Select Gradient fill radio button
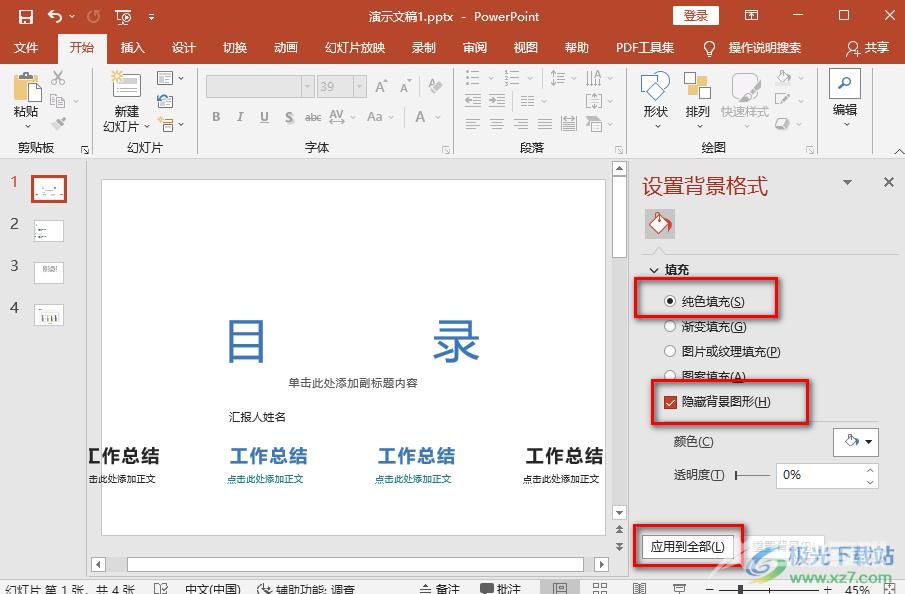Screen dimensions: 905x594 670,326
